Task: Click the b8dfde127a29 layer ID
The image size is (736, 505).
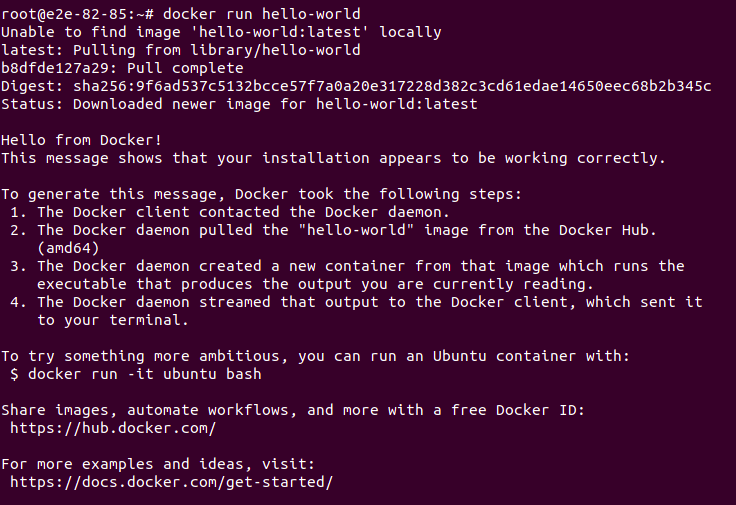Action: (55, 69)
